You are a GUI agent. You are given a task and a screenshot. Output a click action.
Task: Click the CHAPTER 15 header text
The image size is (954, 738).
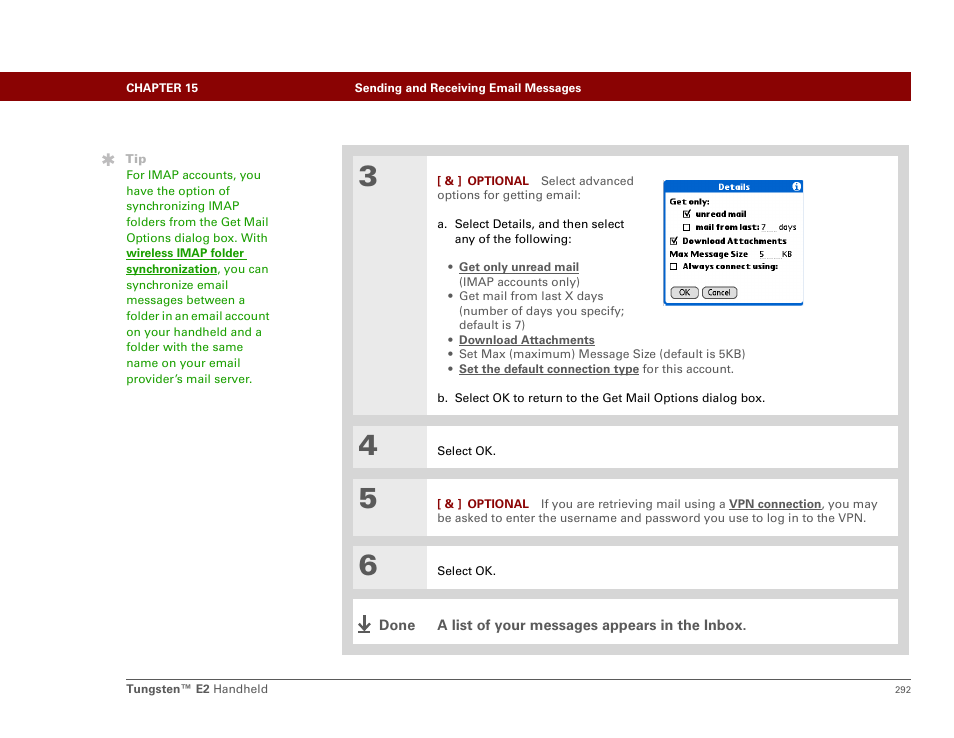click(x=162, y=88)
